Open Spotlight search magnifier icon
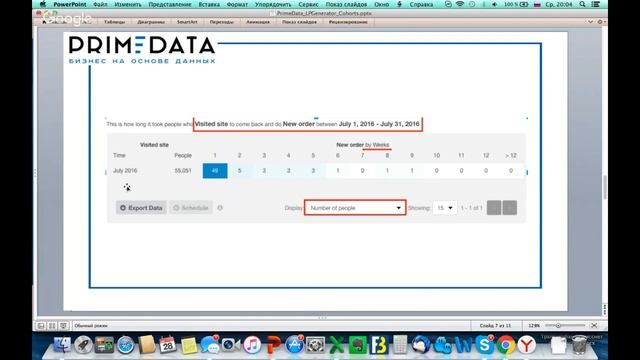The width and height of the screenshot is (640, 360). (582, 4)
